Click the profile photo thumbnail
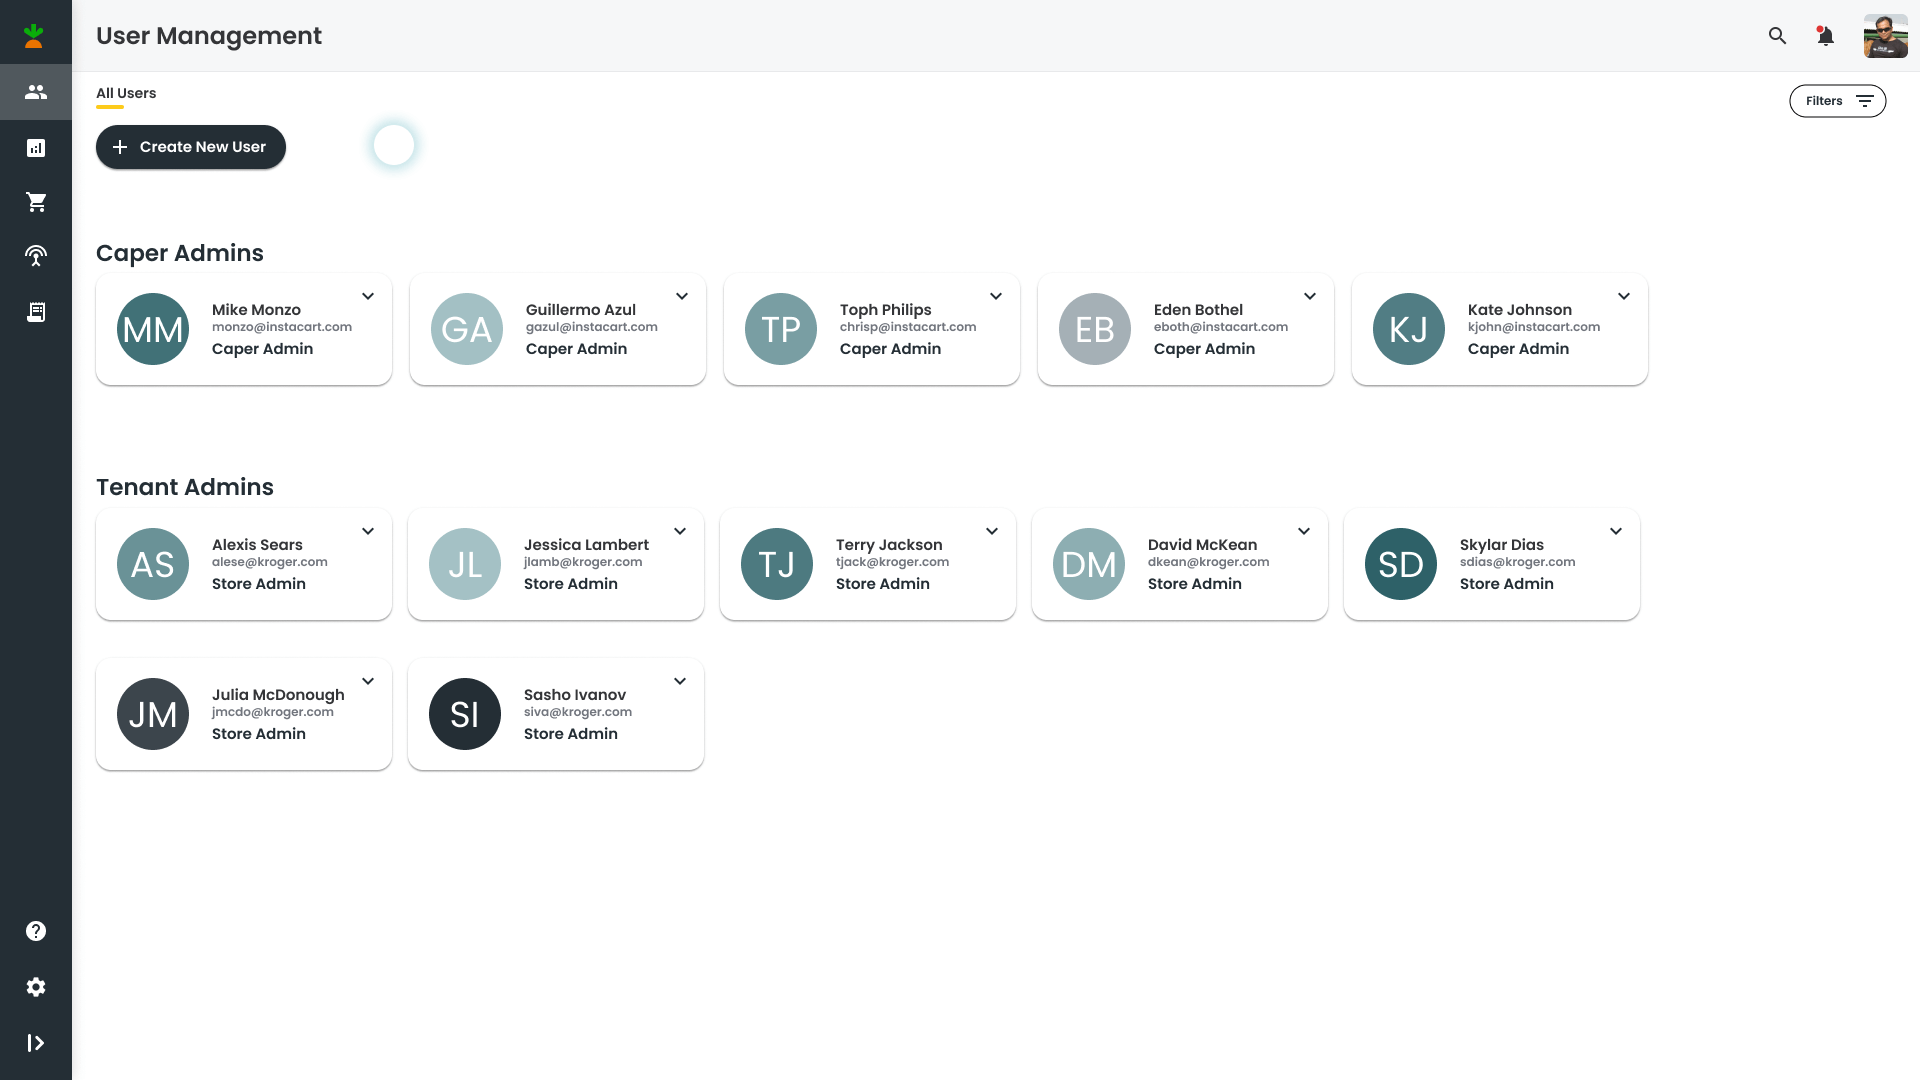This screenshot has width=1920, height=1080. click(1885, 36)
